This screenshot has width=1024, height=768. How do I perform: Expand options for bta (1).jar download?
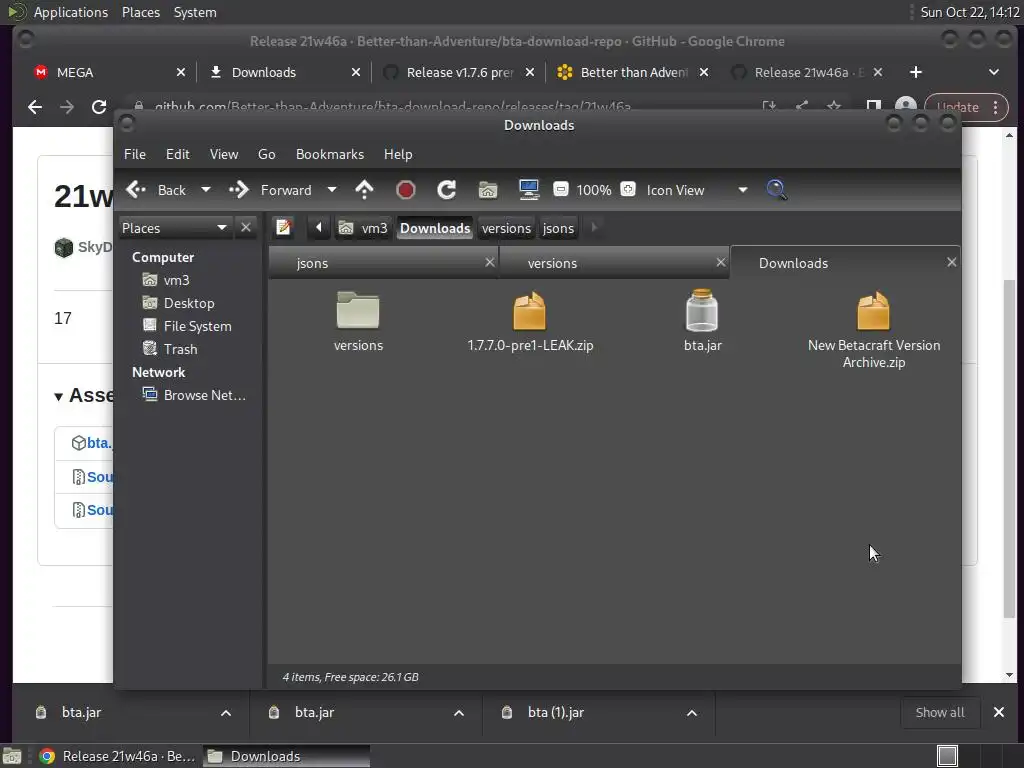pos(692,712)
